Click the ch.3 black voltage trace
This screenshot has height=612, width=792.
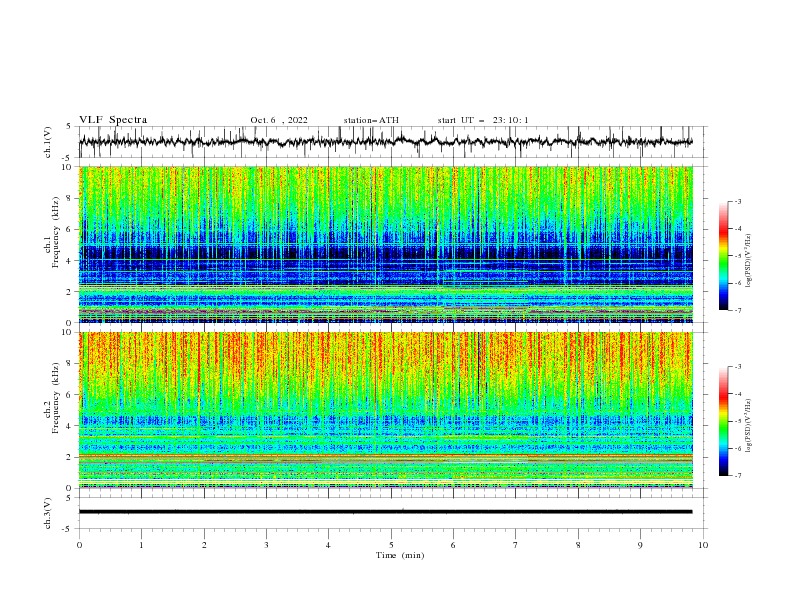[385, 512]
